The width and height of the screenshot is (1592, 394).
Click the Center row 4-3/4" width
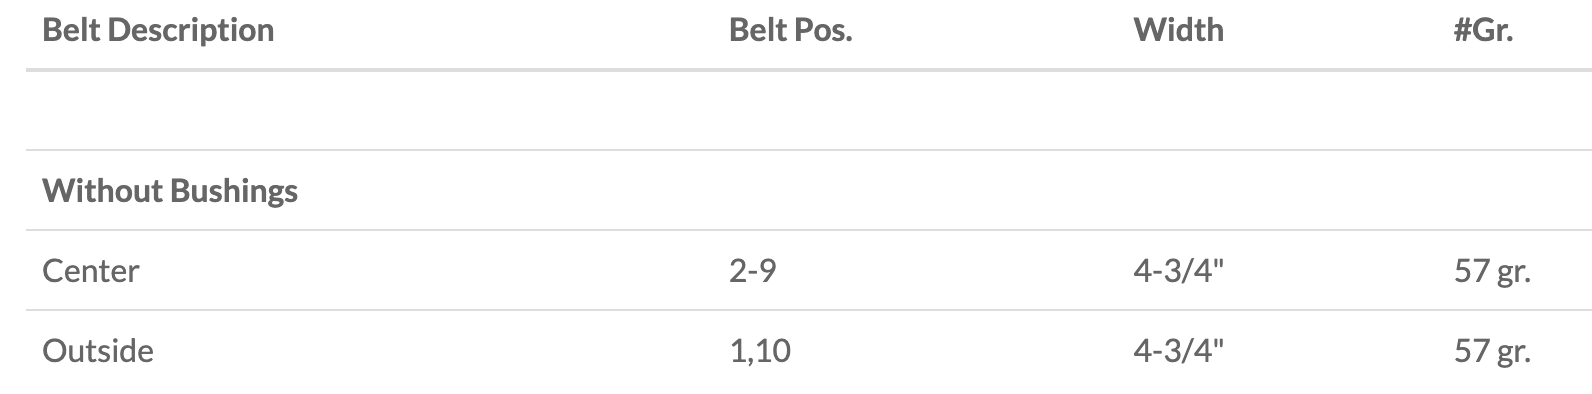(x=1178, y=271)
